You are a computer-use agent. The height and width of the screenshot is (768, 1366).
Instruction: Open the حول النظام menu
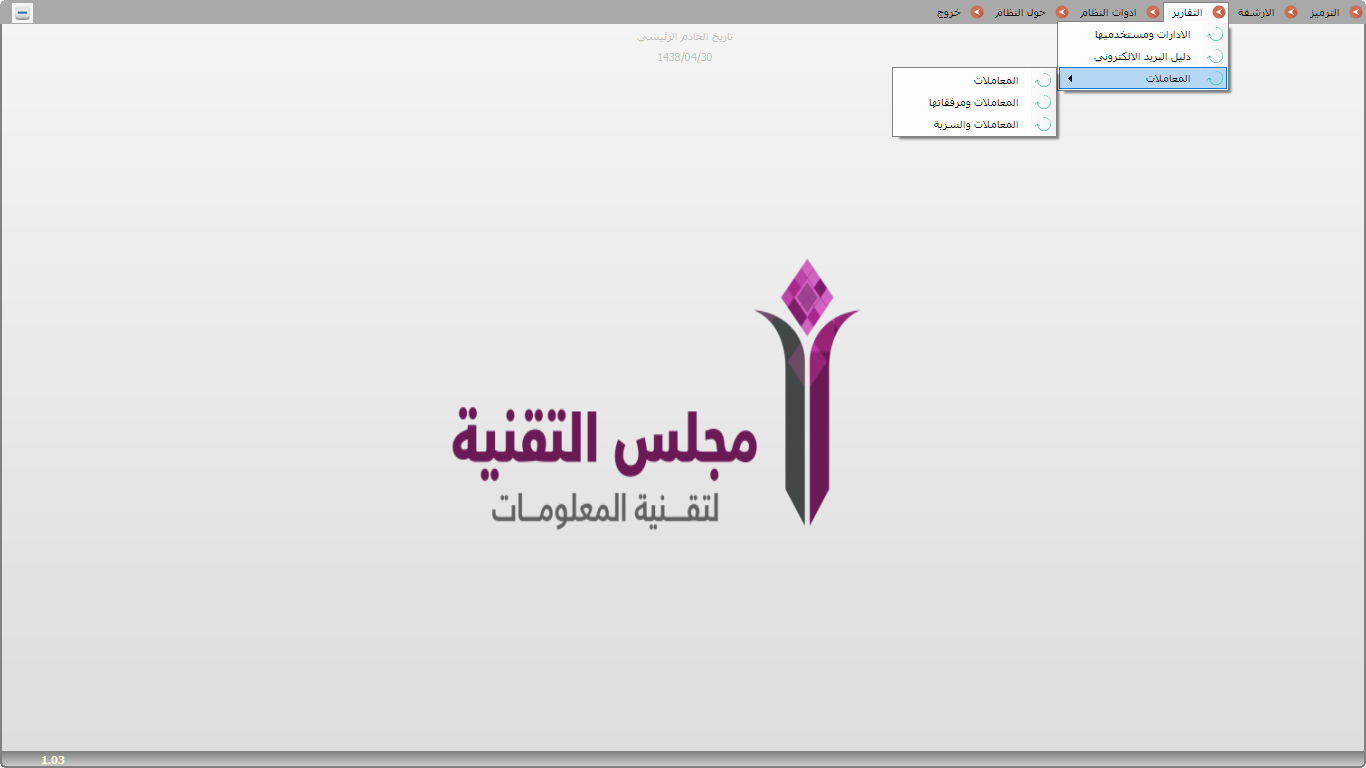point(1020,13)
